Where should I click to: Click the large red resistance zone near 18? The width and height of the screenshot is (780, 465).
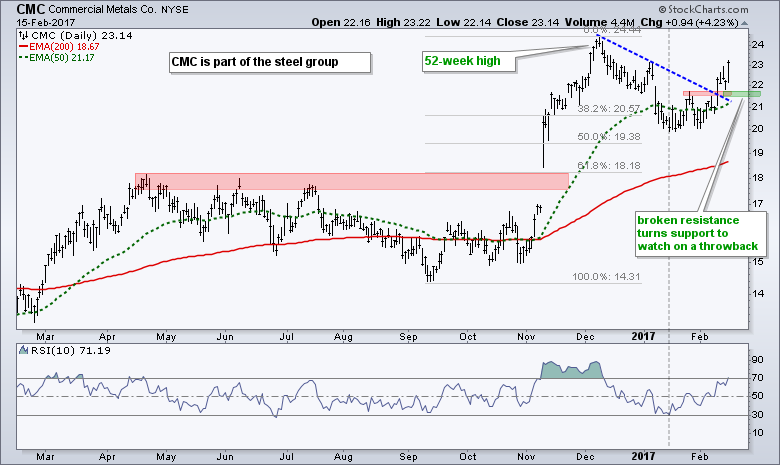(351, 181)
